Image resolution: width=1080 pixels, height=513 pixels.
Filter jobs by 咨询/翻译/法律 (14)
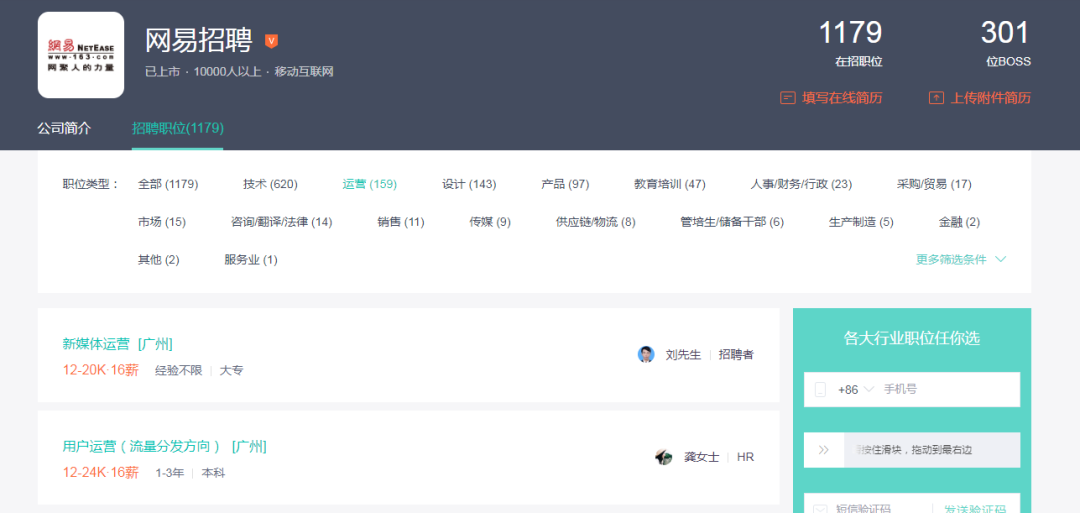282,222
